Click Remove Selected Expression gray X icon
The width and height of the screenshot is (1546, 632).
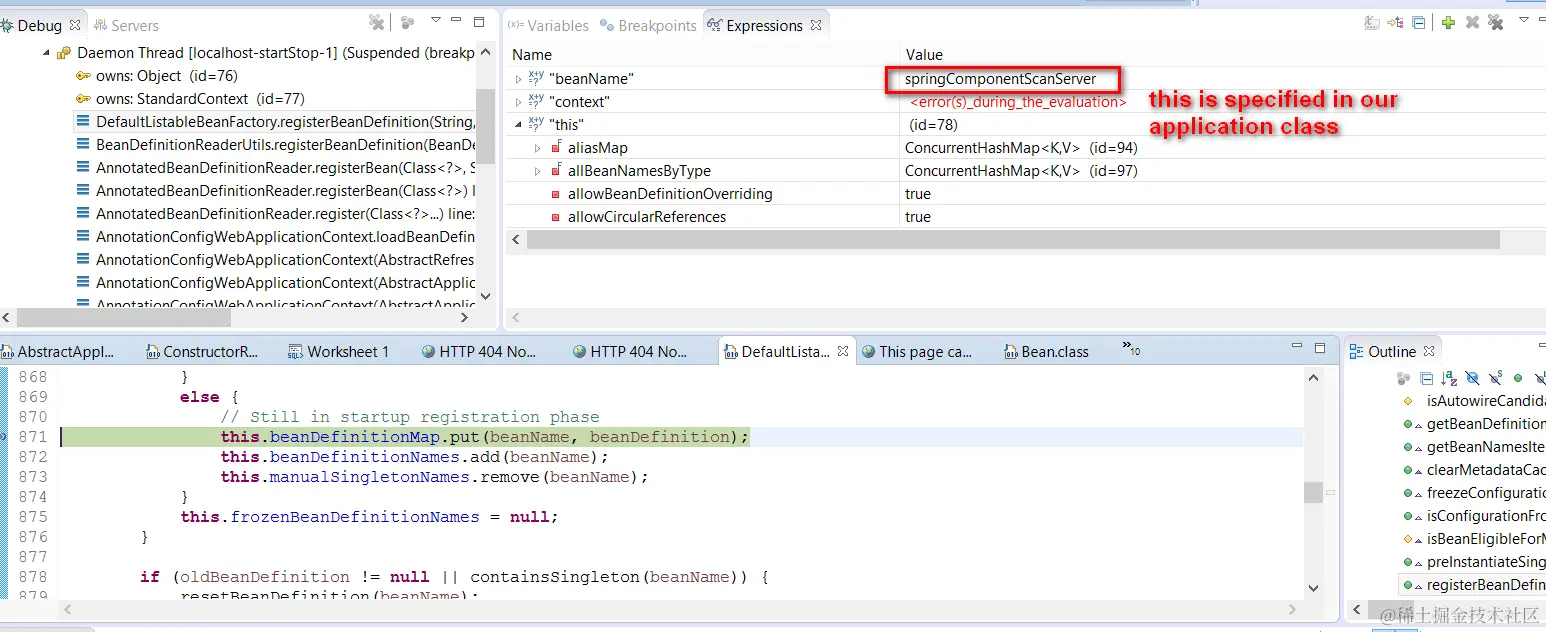(1471, 22)
